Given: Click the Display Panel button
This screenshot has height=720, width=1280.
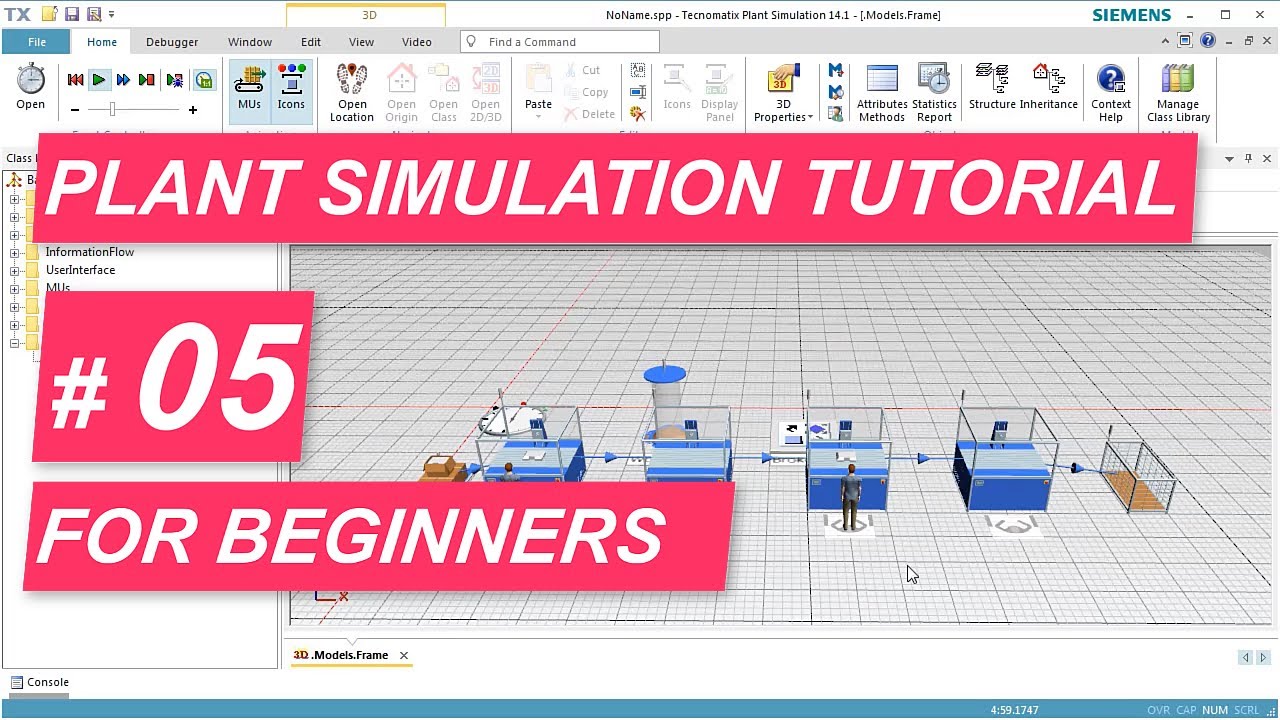Looking at the screenshot, I should pyautogui.click(x=719, y=93).
